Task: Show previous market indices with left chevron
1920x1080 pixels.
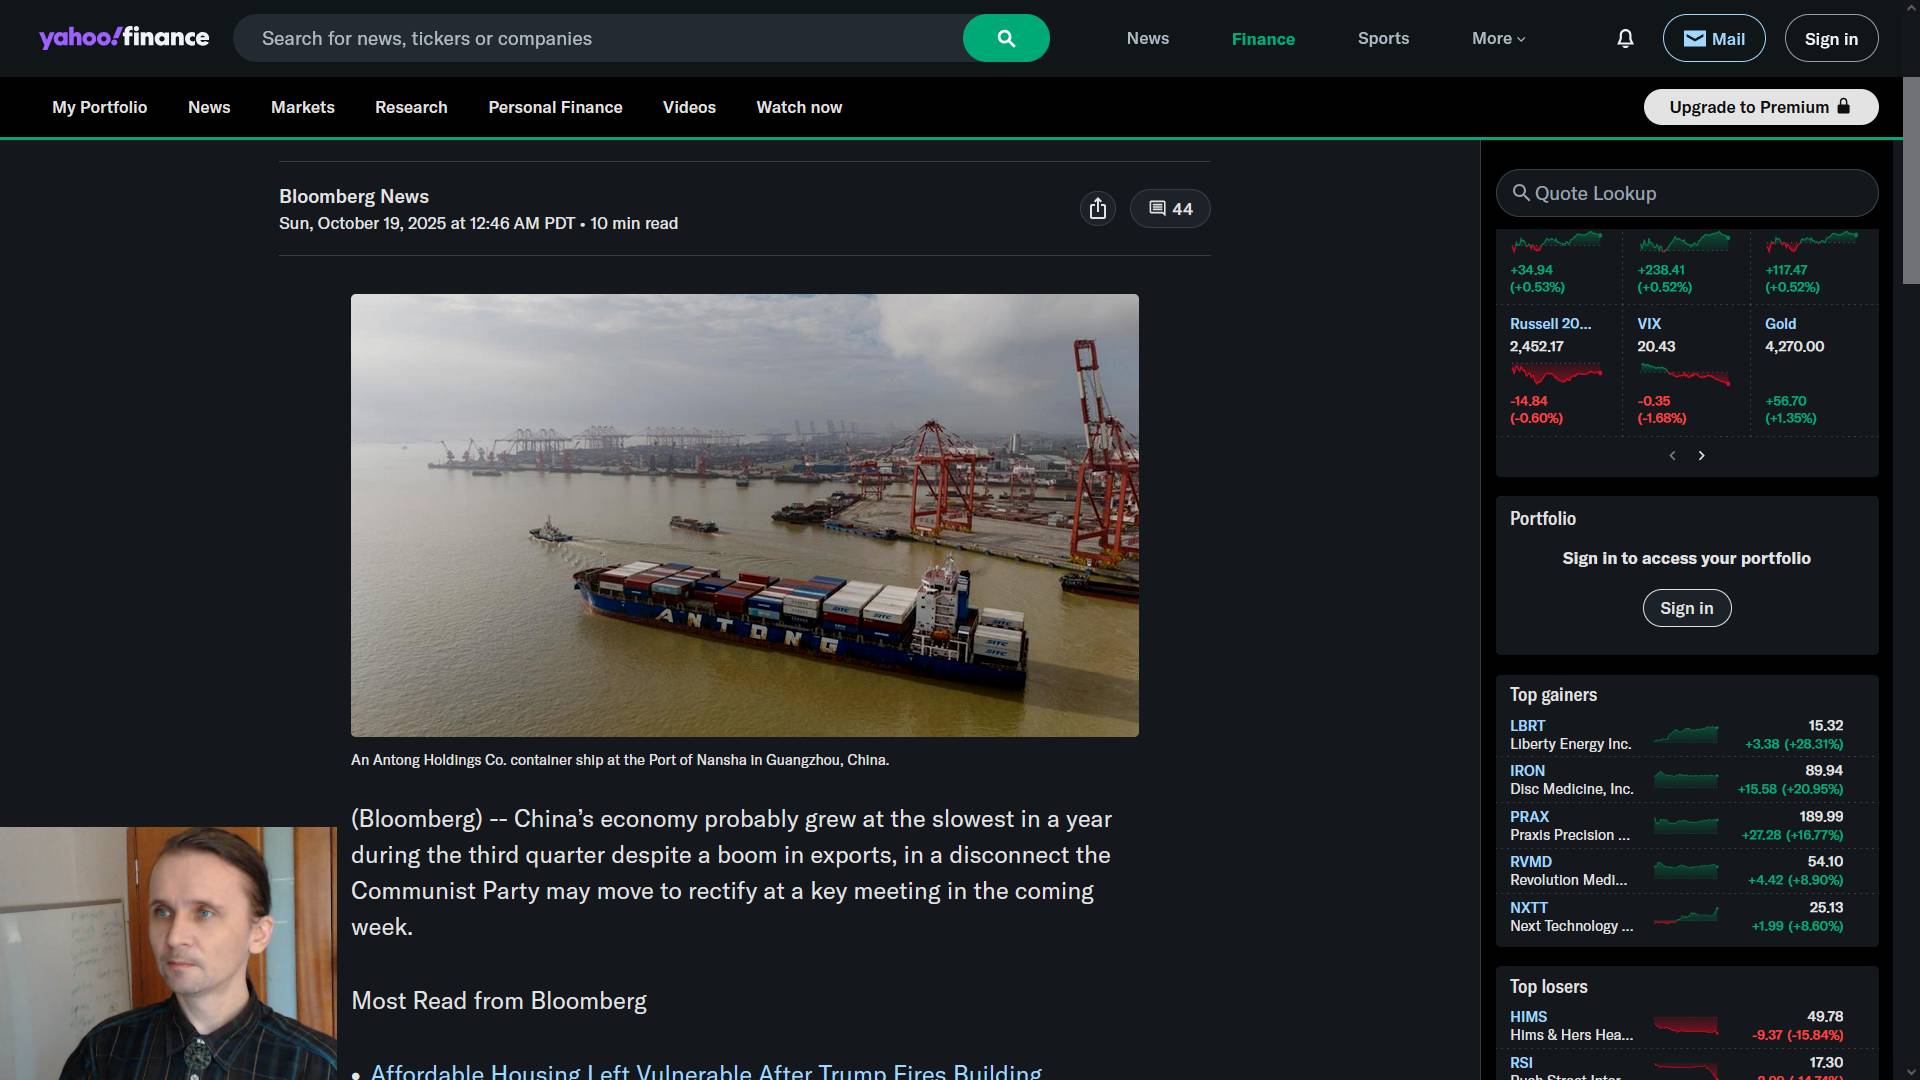Action: (x=1672, y=456)
